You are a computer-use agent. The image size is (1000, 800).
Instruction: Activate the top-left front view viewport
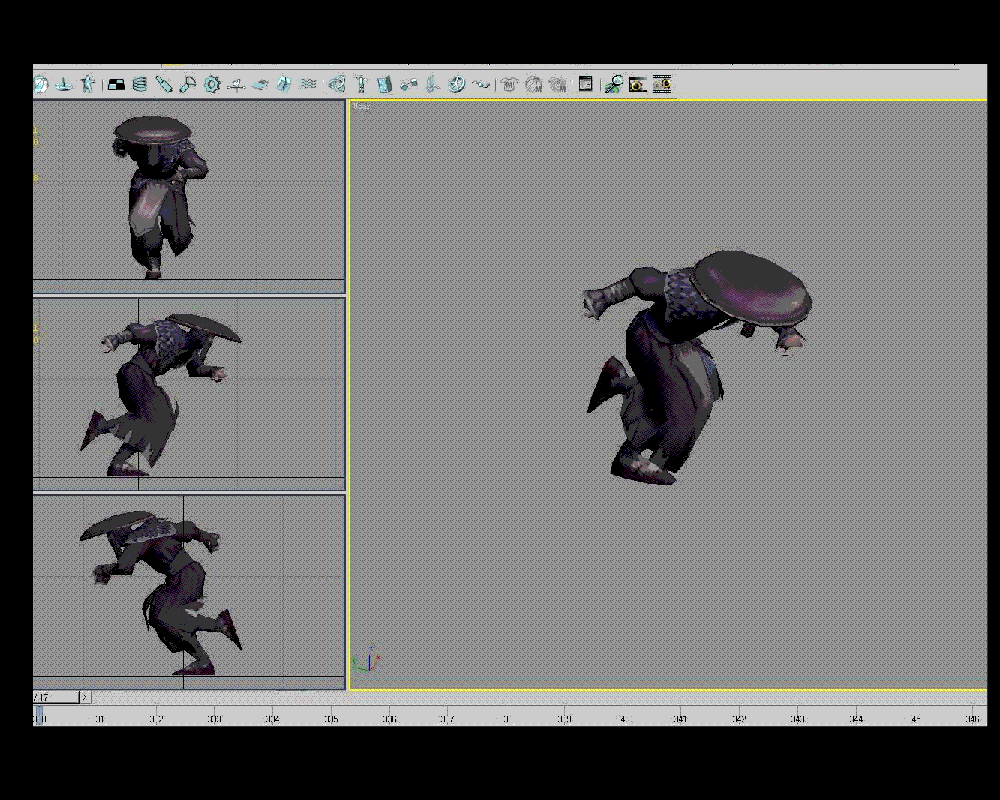coord(189,196)
